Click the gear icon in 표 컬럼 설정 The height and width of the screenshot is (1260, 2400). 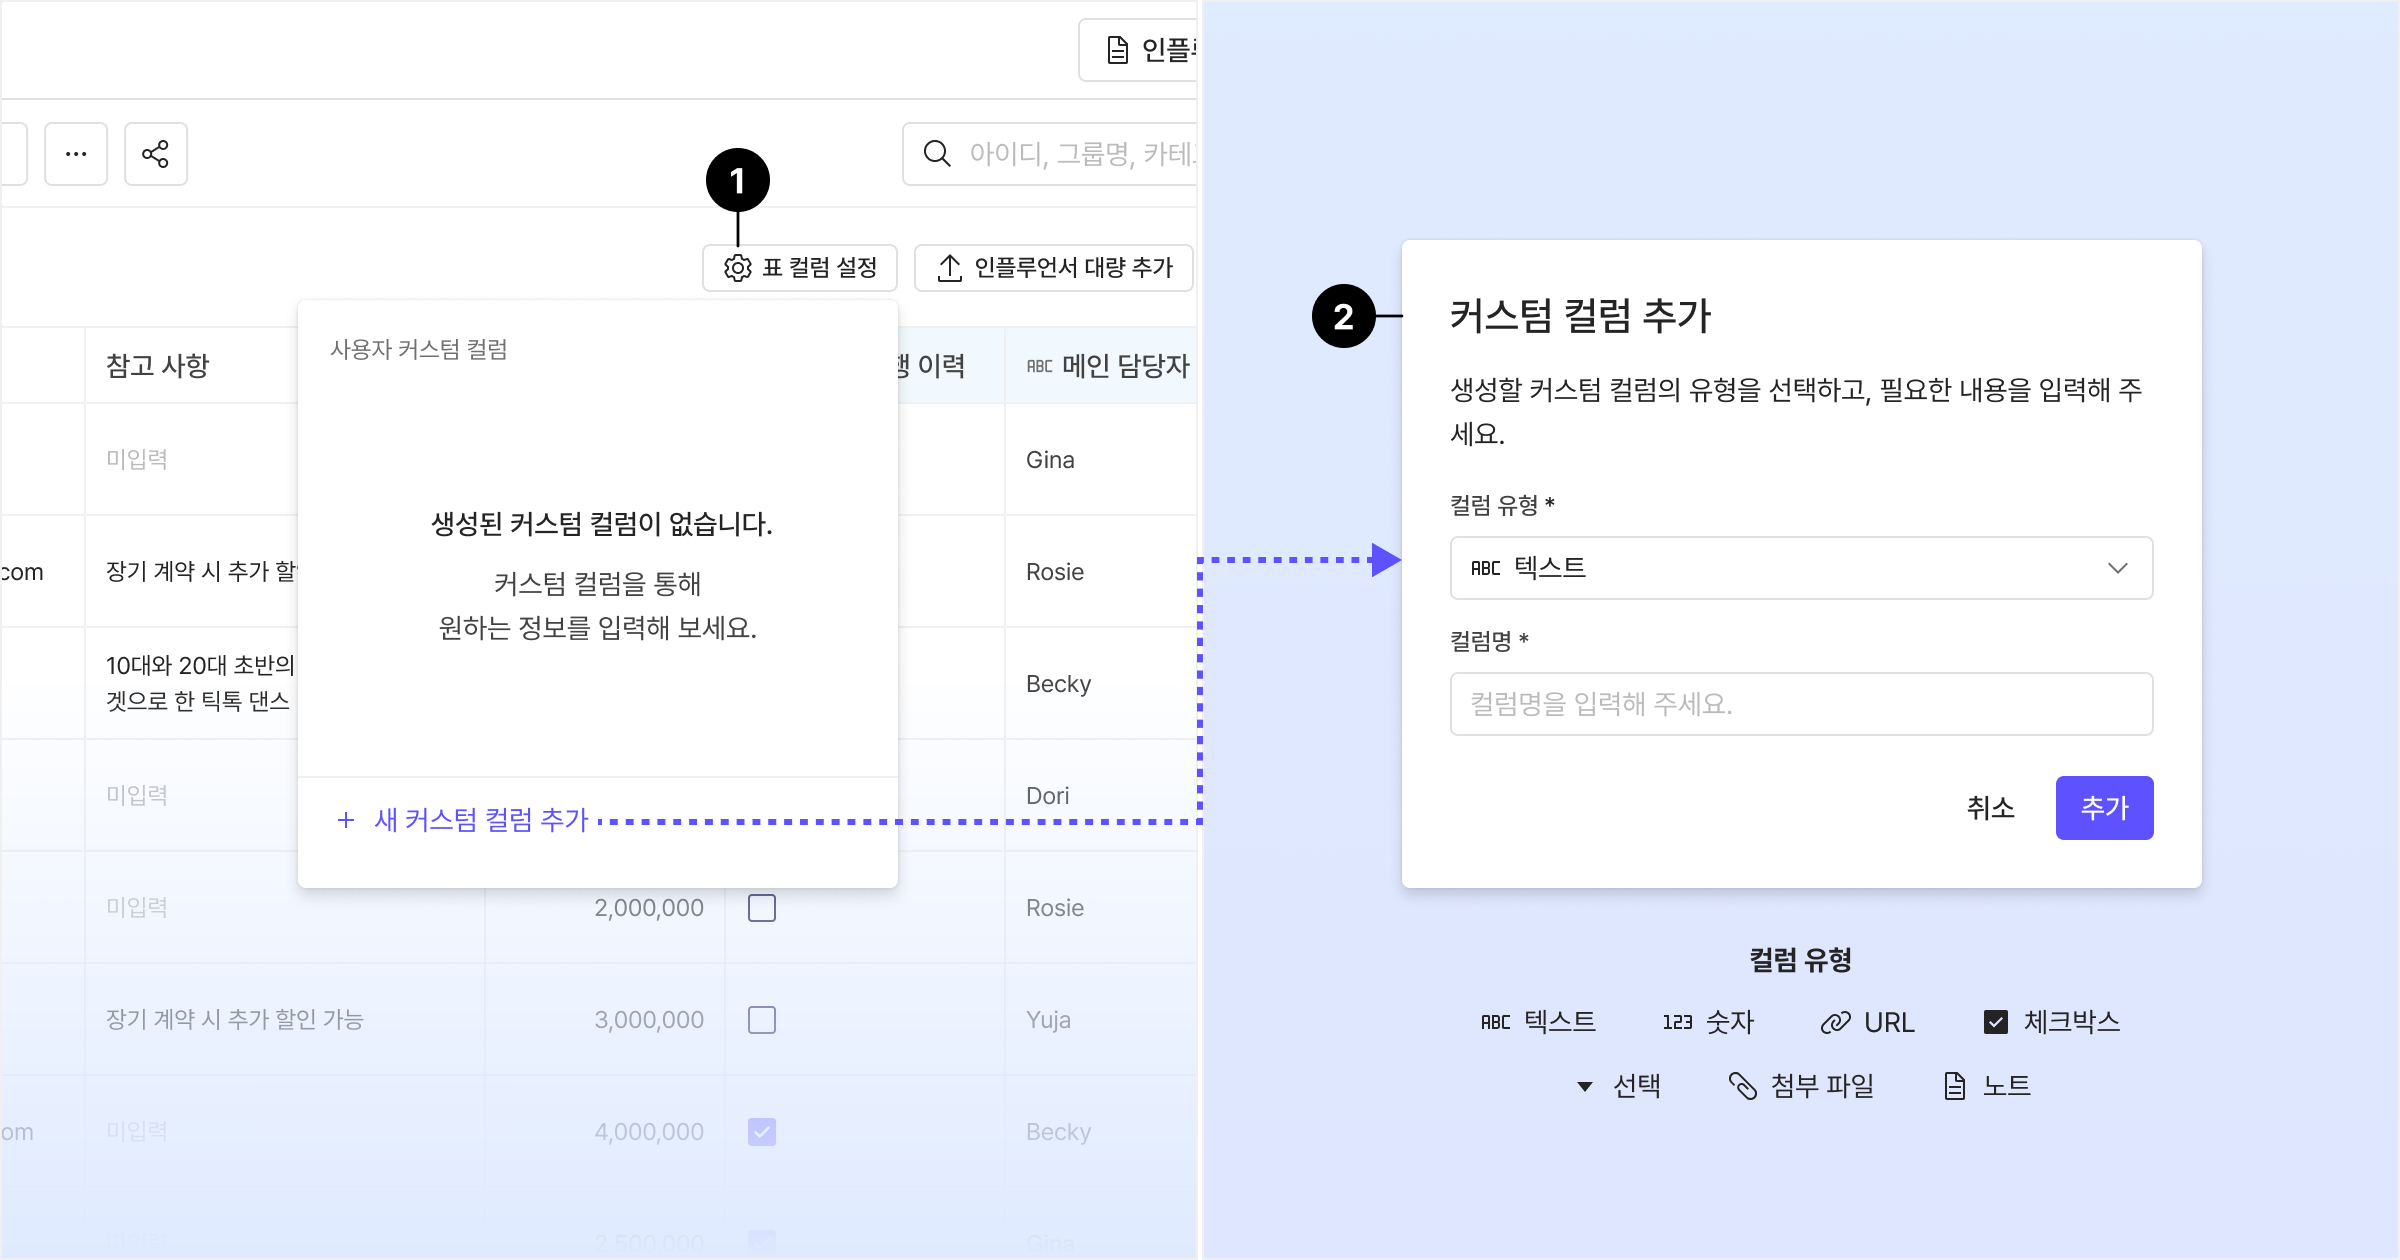[738, 268]
